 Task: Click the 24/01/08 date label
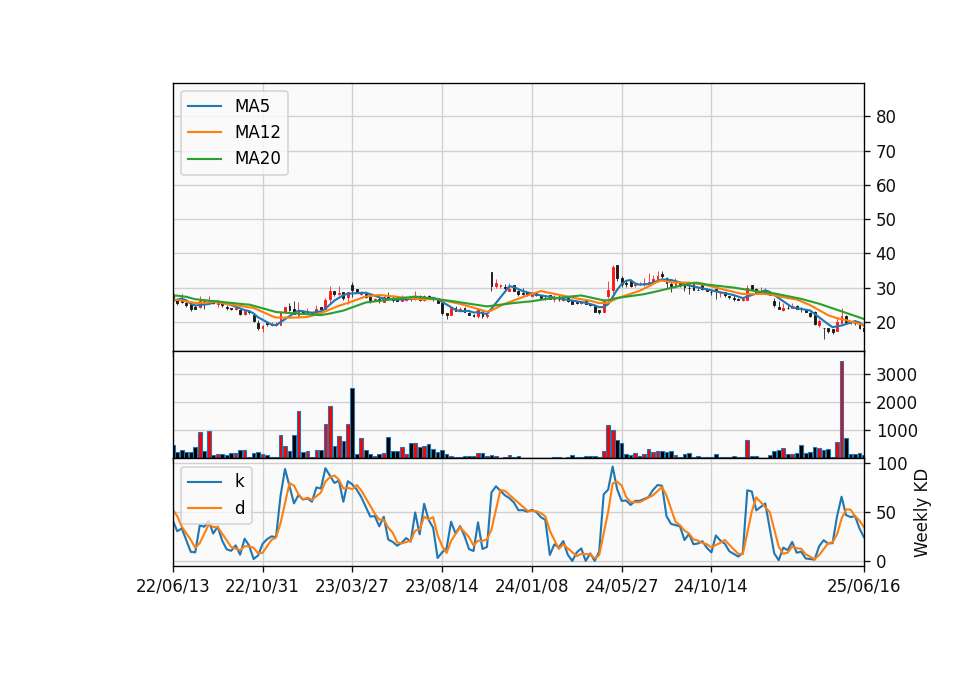pos(531,587)
